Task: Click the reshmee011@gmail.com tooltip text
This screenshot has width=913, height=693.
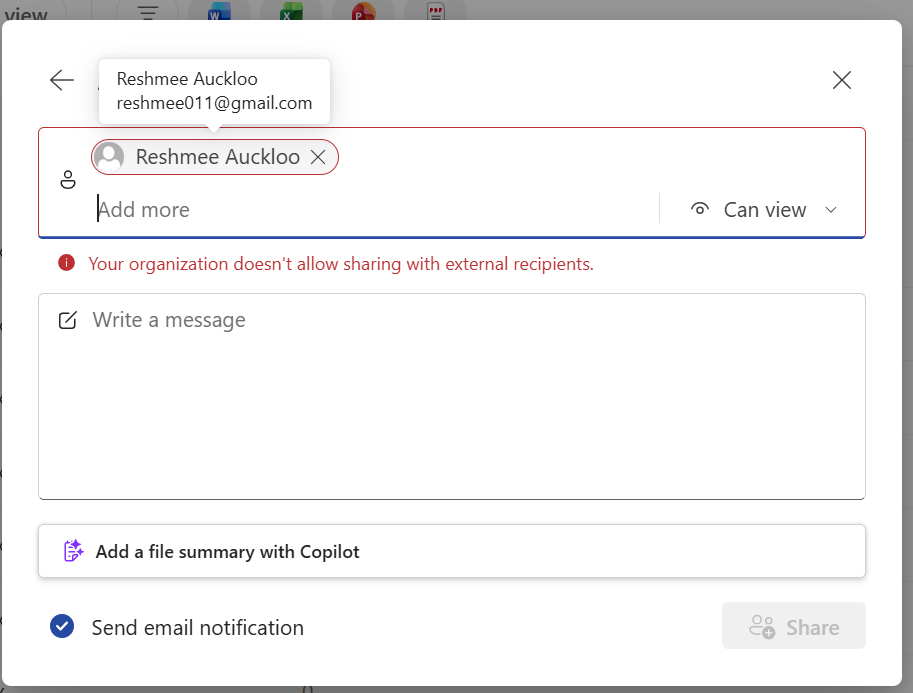Action: pos(214,103)
